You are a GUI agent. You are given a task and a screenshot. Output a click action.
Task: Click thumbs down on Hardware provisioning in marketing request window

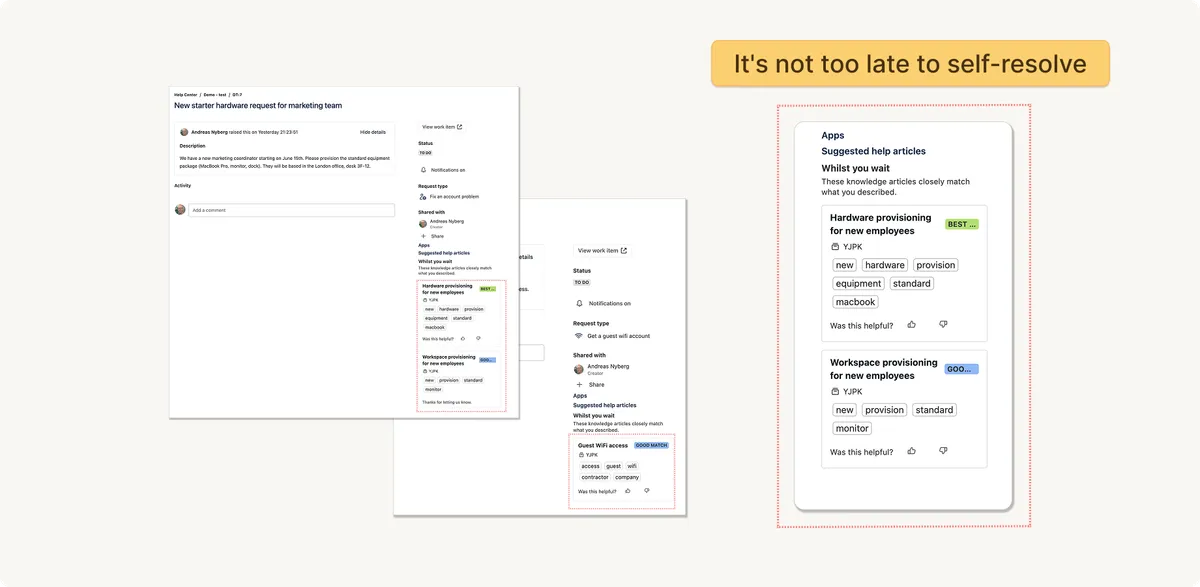pos(478,339)
